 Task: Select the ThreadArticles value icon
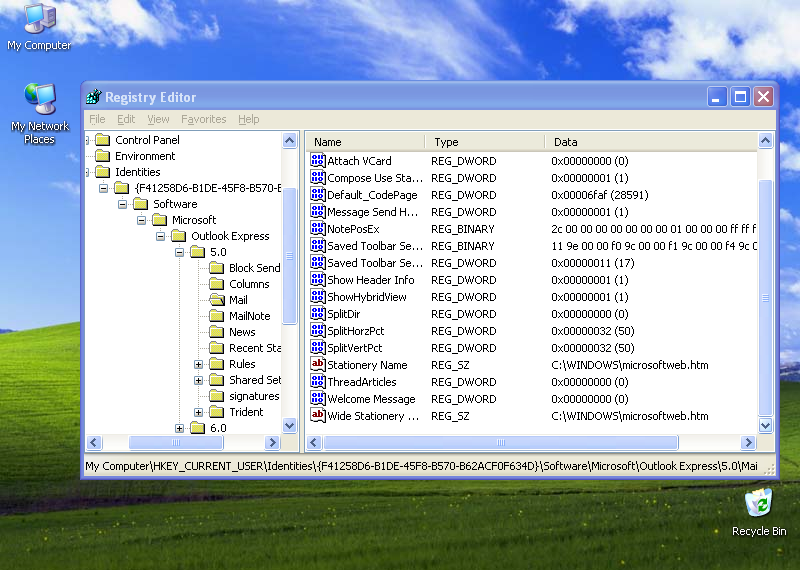pyautogui.click(x=317, y=381)
